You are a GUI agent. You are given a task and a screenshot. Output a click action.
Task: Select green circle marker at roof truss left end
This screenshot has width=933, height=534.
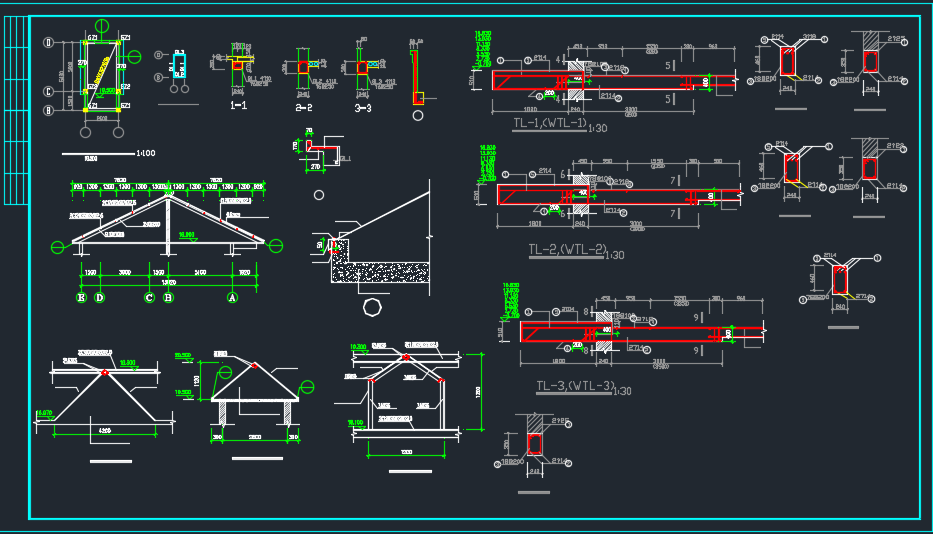pyautogui.click(x=58, y=246)
